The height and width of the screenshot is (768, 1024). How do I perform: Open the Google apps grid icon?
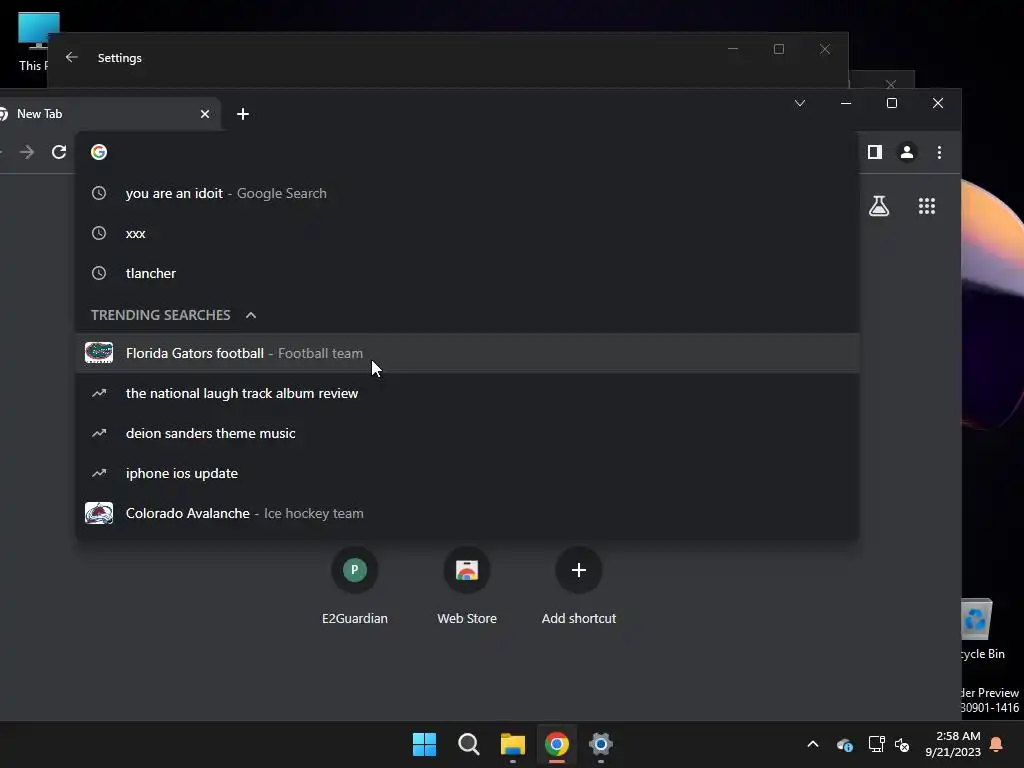(927, 206)
